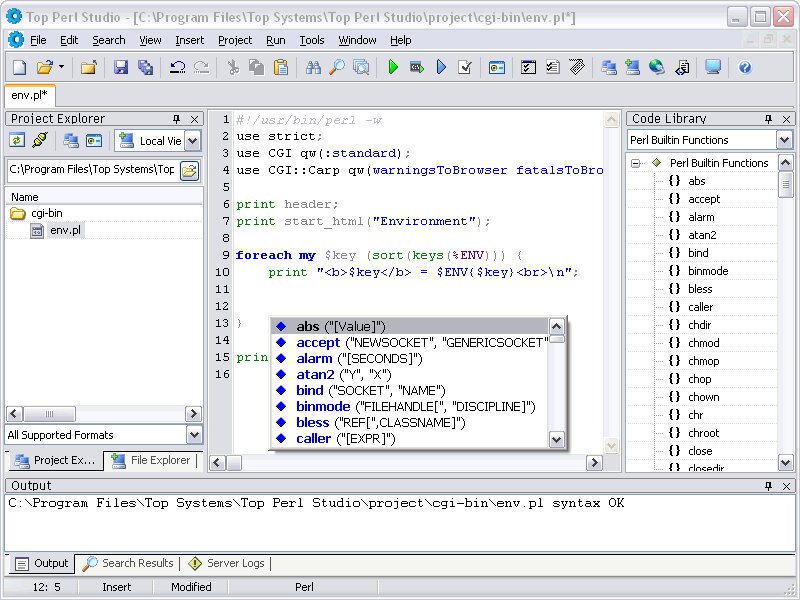Click the run in console icon
Viewport: 800px width, 600px height.
417,67
